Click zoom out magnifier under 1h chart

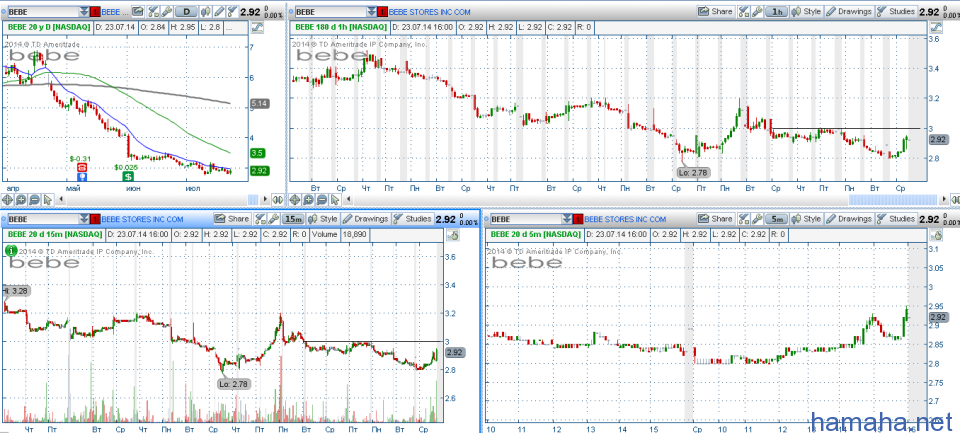point(321,200)
